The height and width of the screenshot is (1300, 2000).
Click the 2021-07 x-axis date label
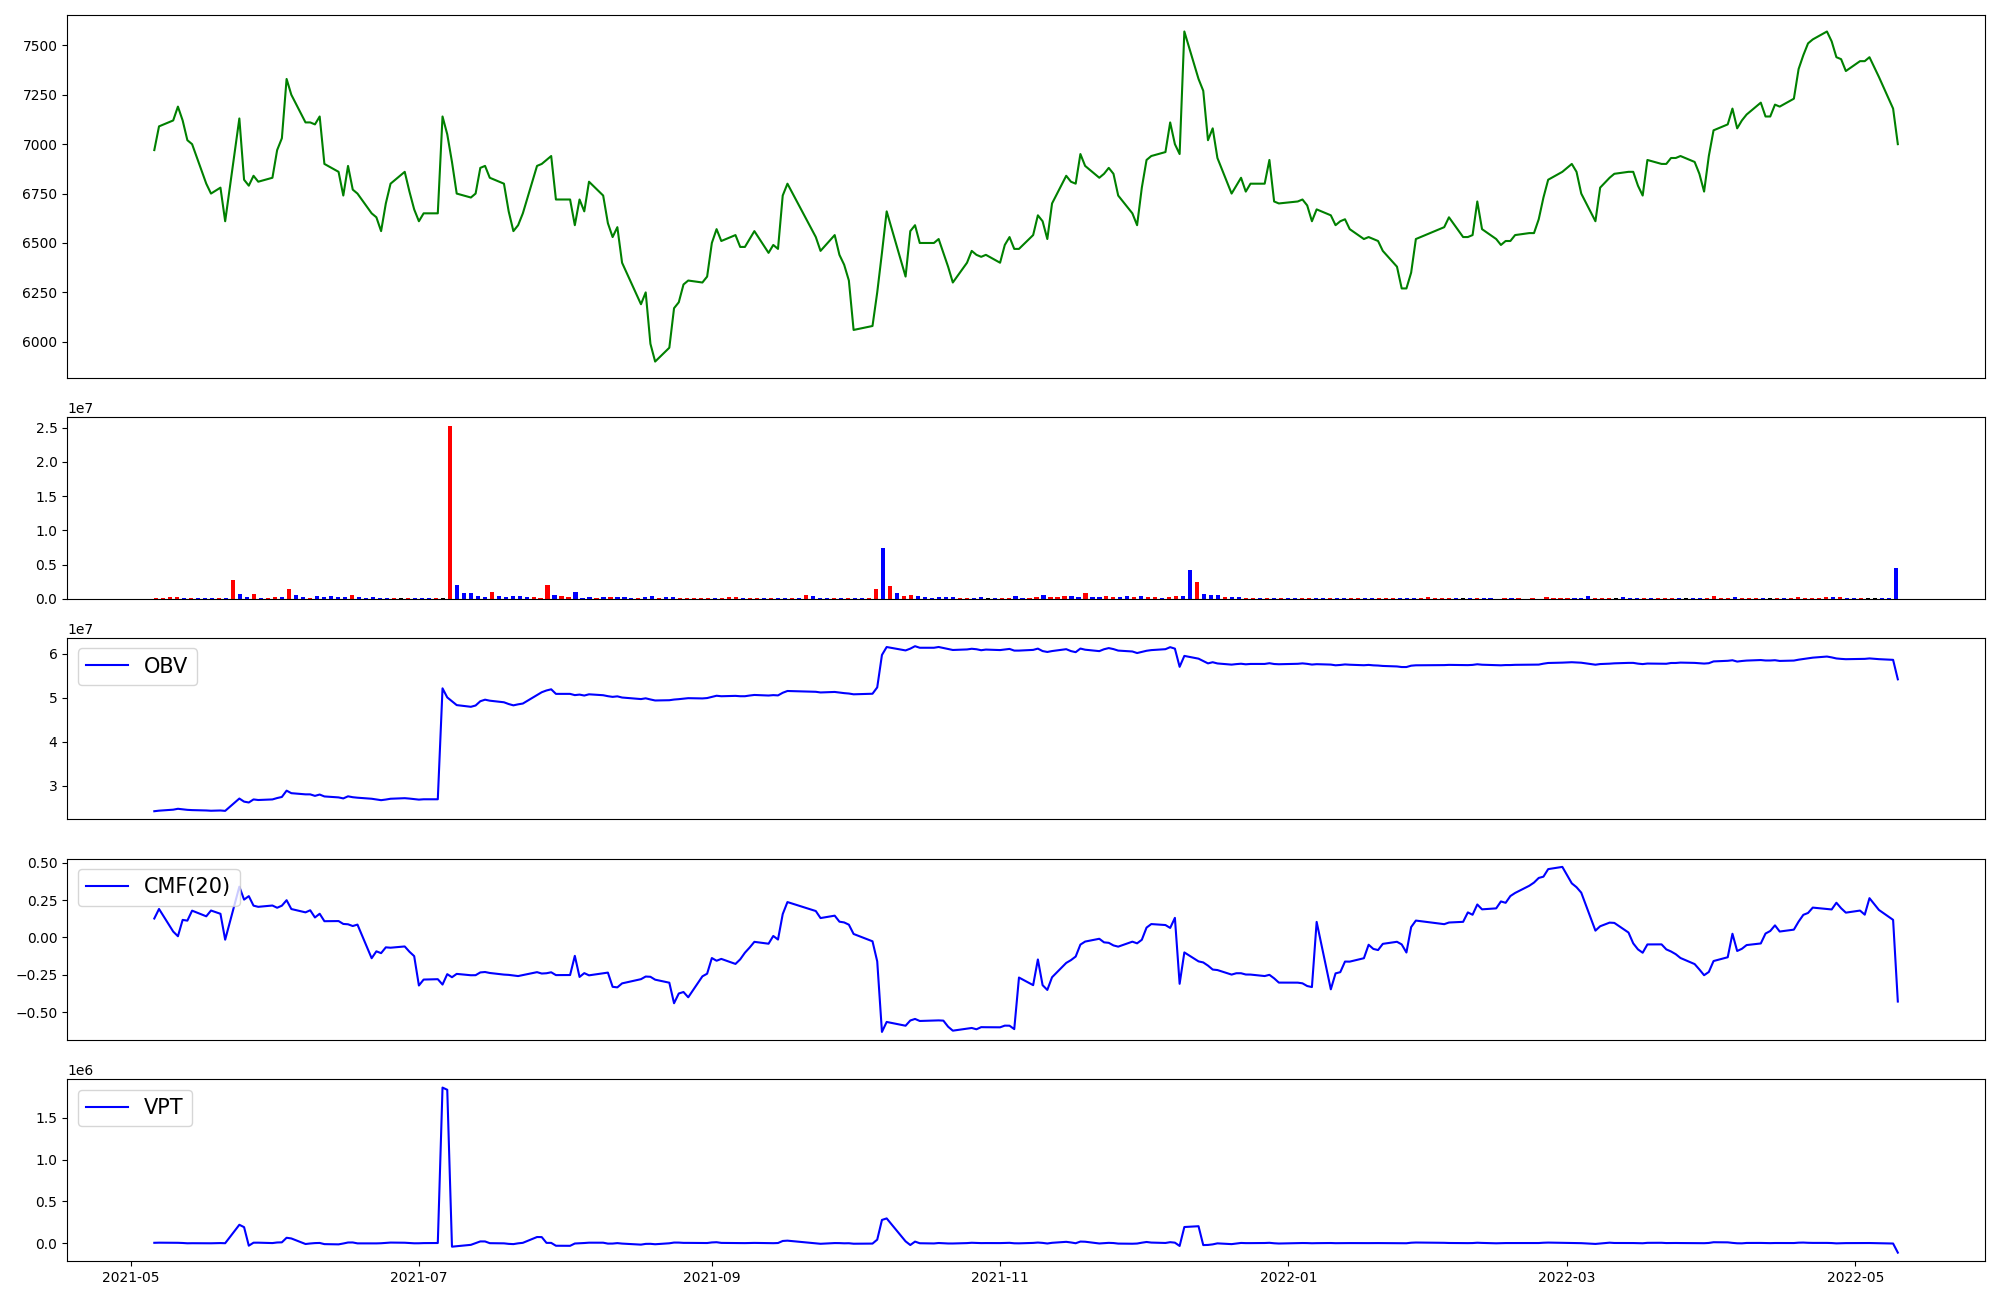tap(419, 1277)
